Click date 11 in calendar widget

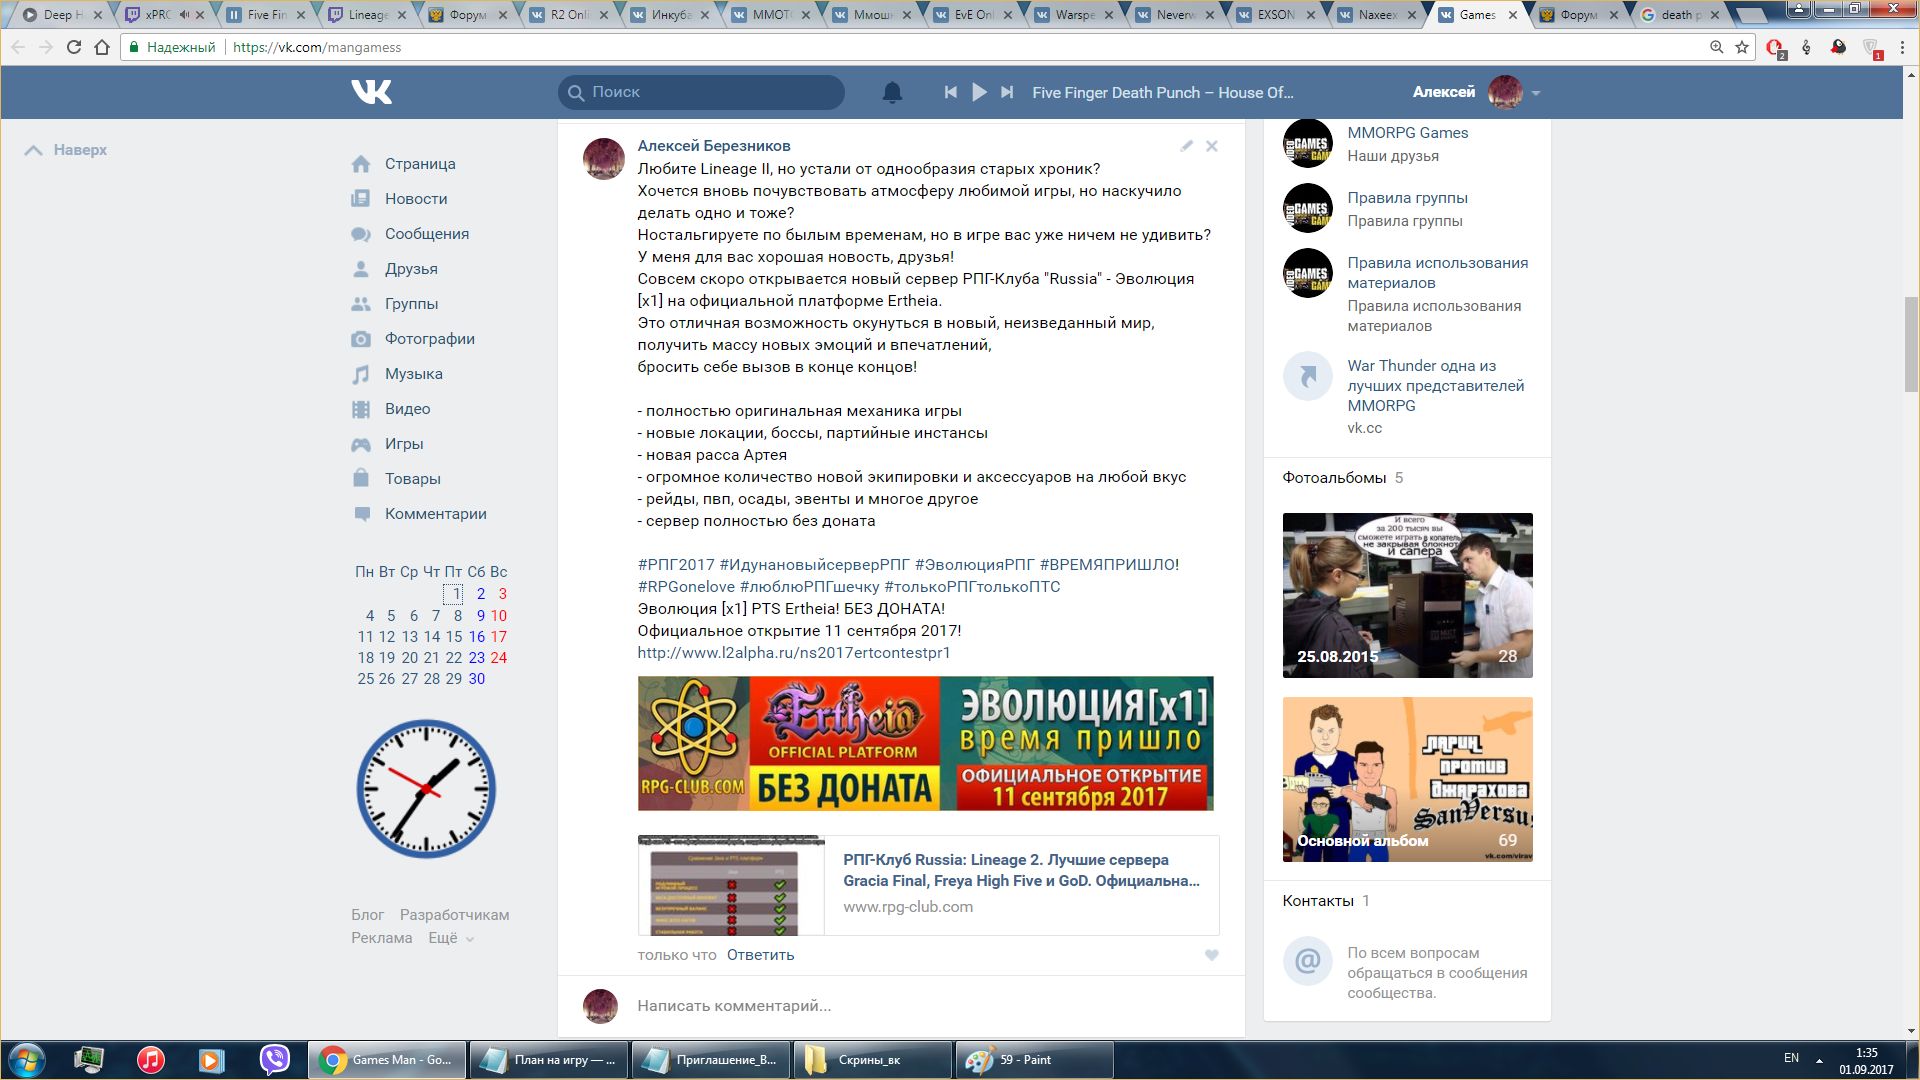click(x=365, y=637)
